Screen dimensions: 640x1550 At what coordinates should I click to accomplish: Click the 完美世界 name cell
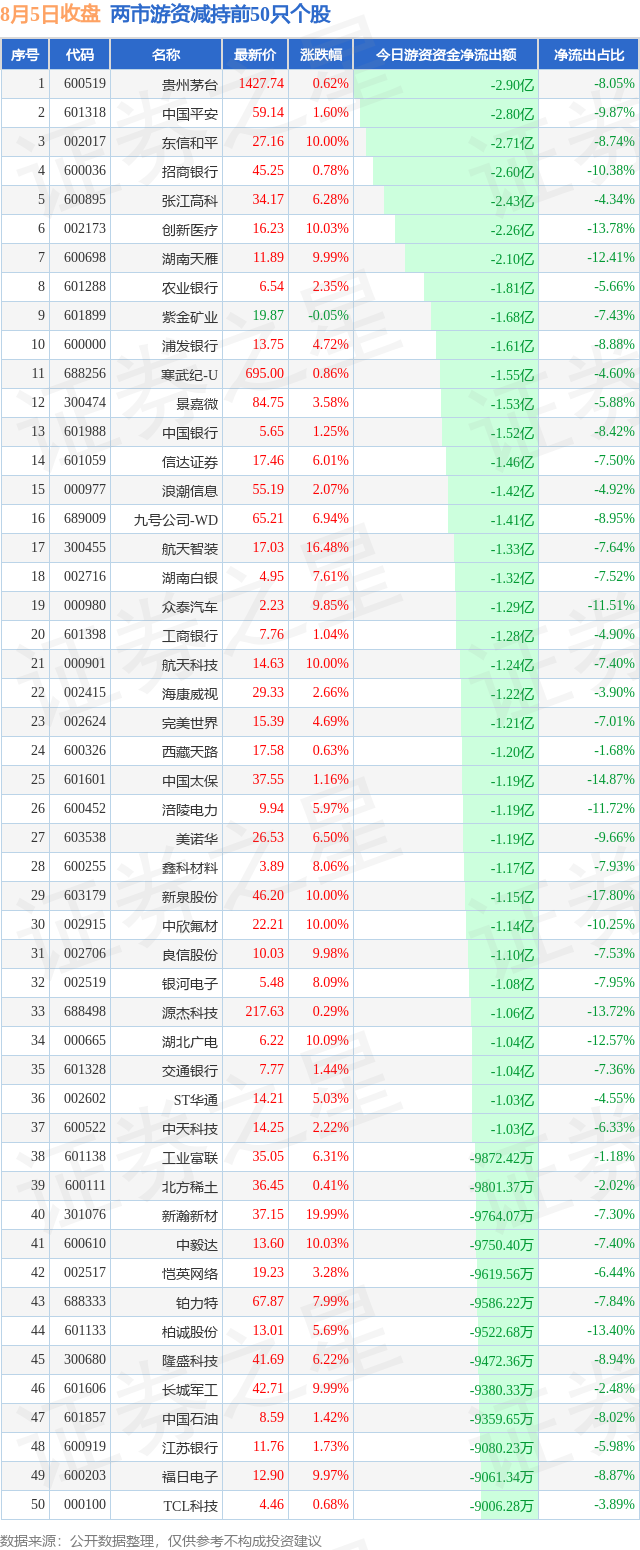pos(190,722)
